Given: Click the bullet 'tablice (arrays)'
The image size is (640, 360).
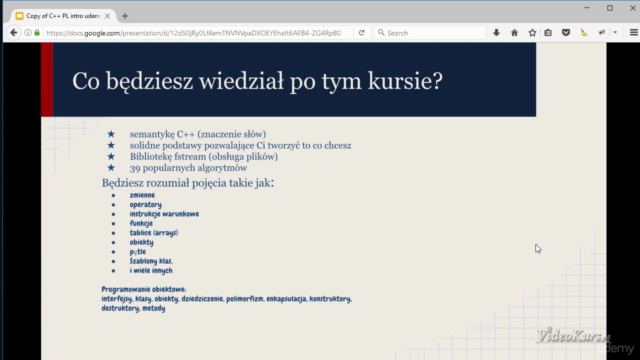Looking at the screenshot, I should (x=154, y=233).
